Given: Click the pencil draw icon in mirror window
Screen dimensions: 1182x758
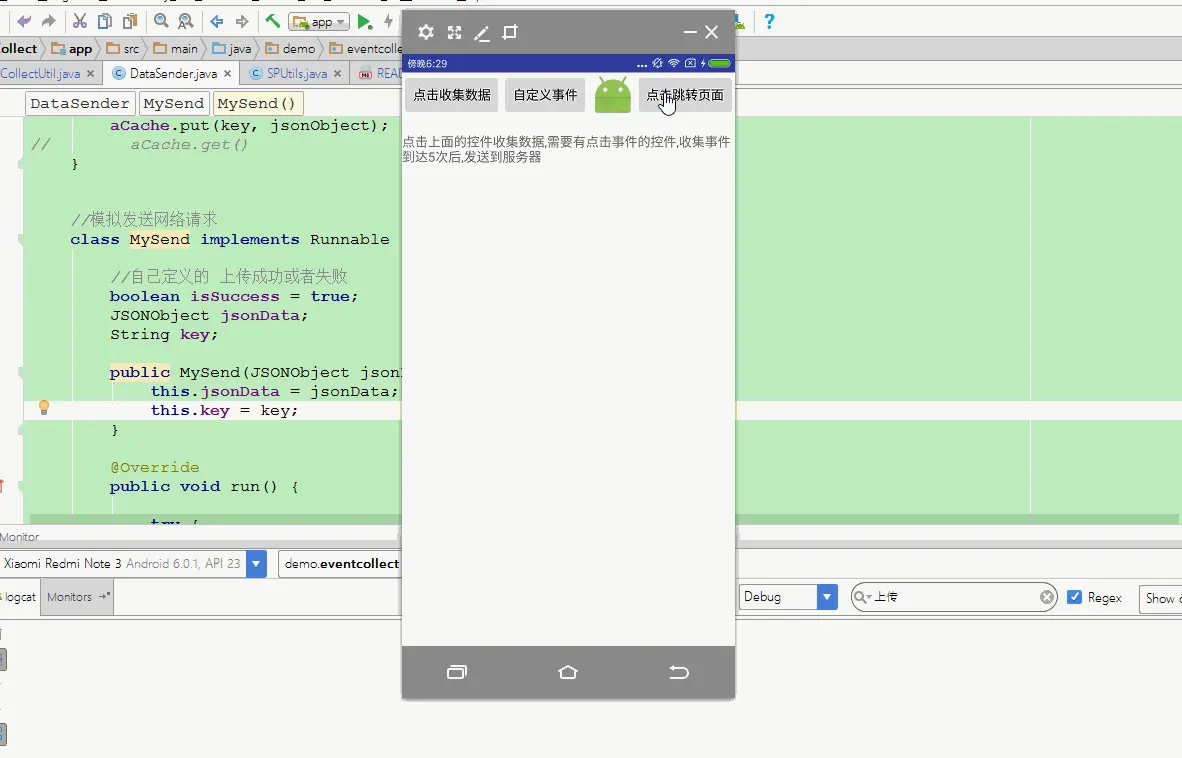Looking at the screenshot, I should point(482,32).
